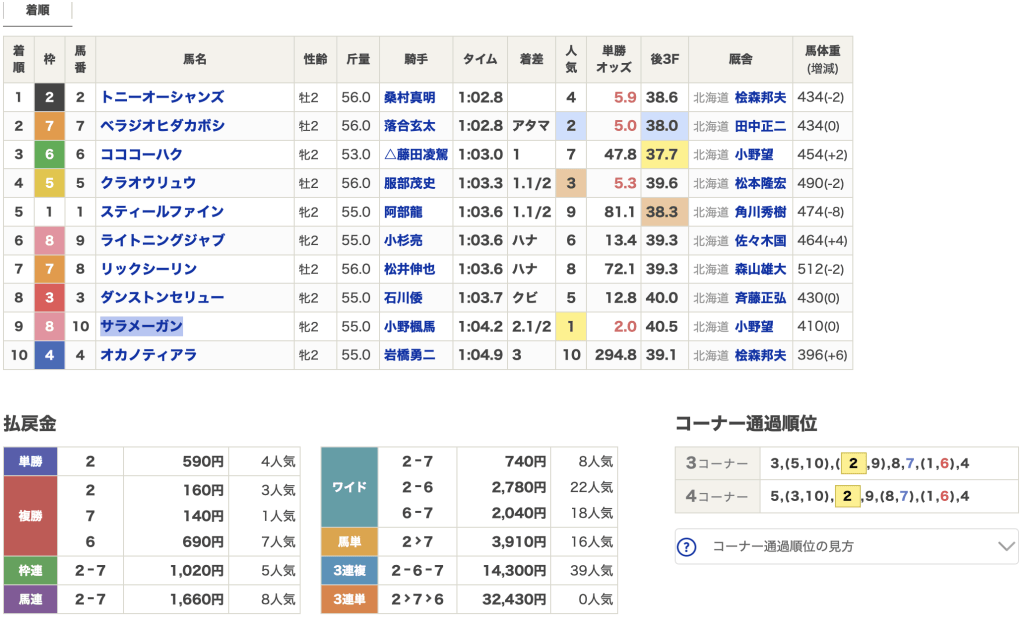Click the タイム column header
Image resolution: width=1024 pixels, height=627 pixels.
click(x=480, y=59)
